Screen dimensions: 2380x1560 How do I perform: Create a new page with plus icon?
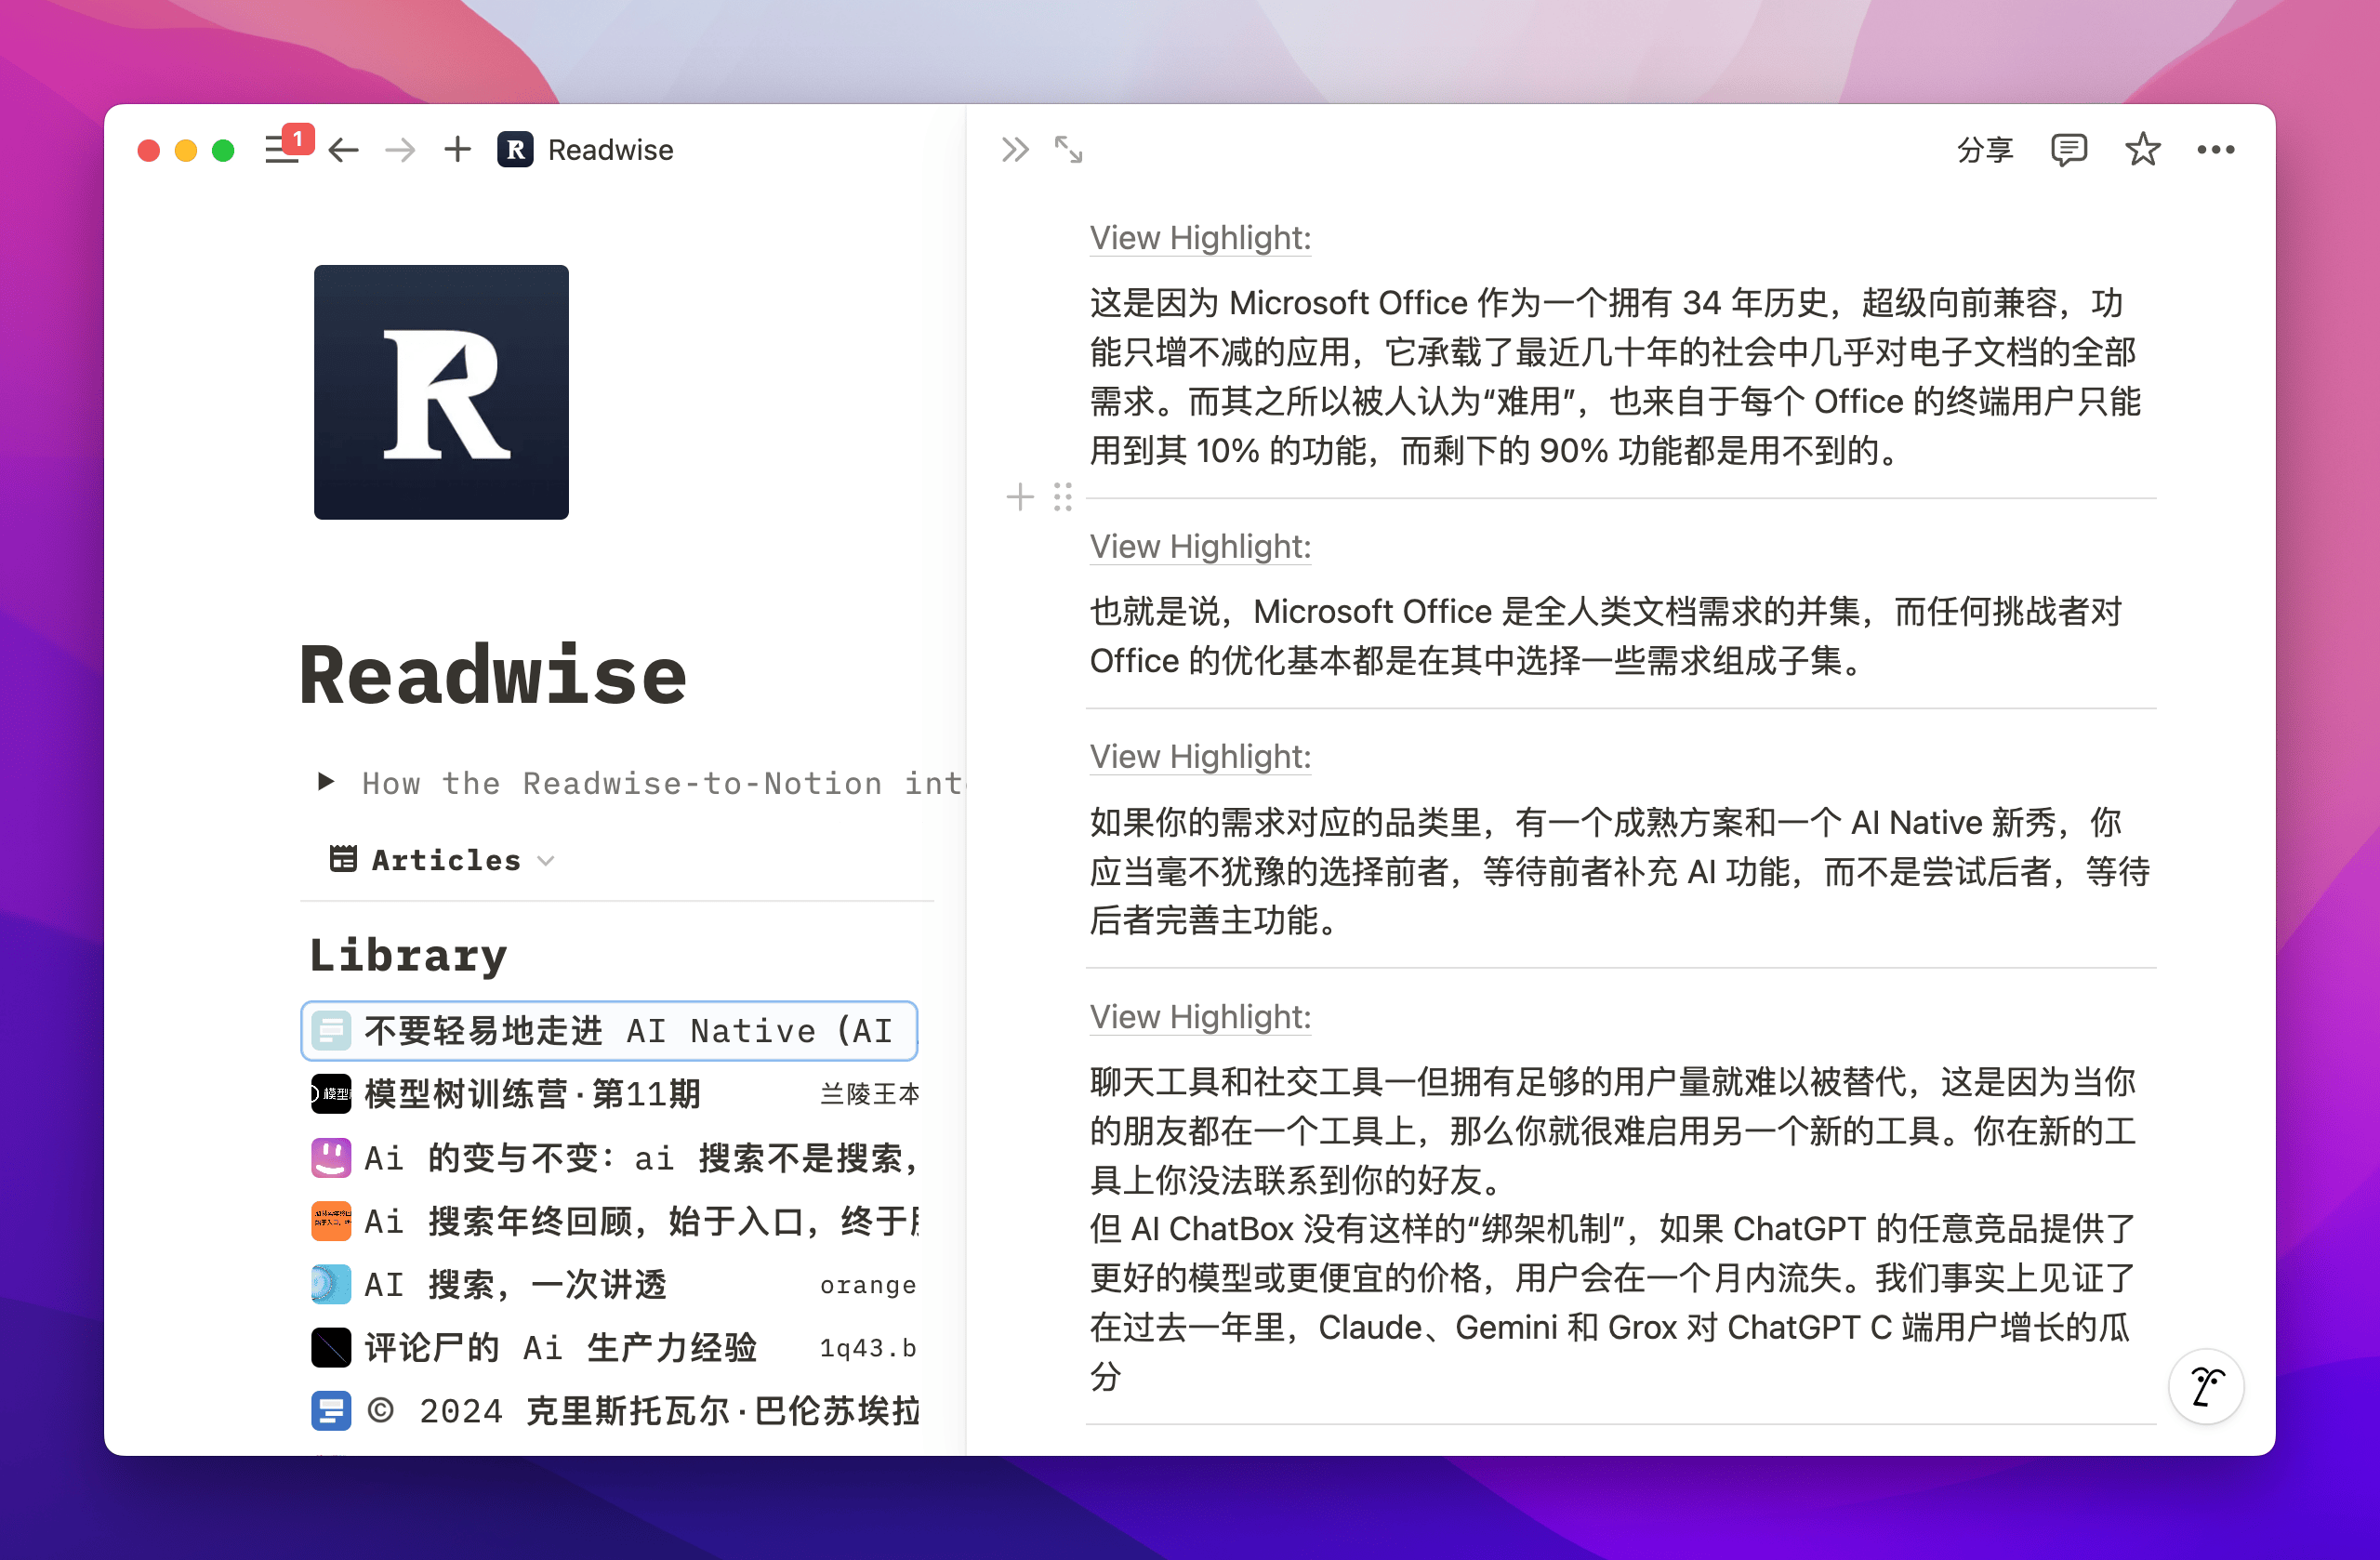(x=457, y=150)
